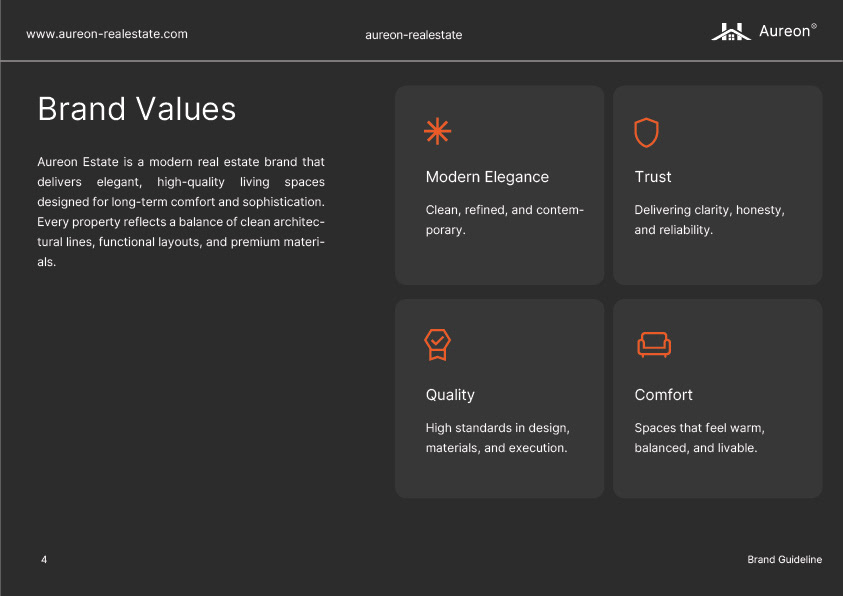Select the Comfort card title
The height and width of the screenshot is (596, 843).
(663, 395)
